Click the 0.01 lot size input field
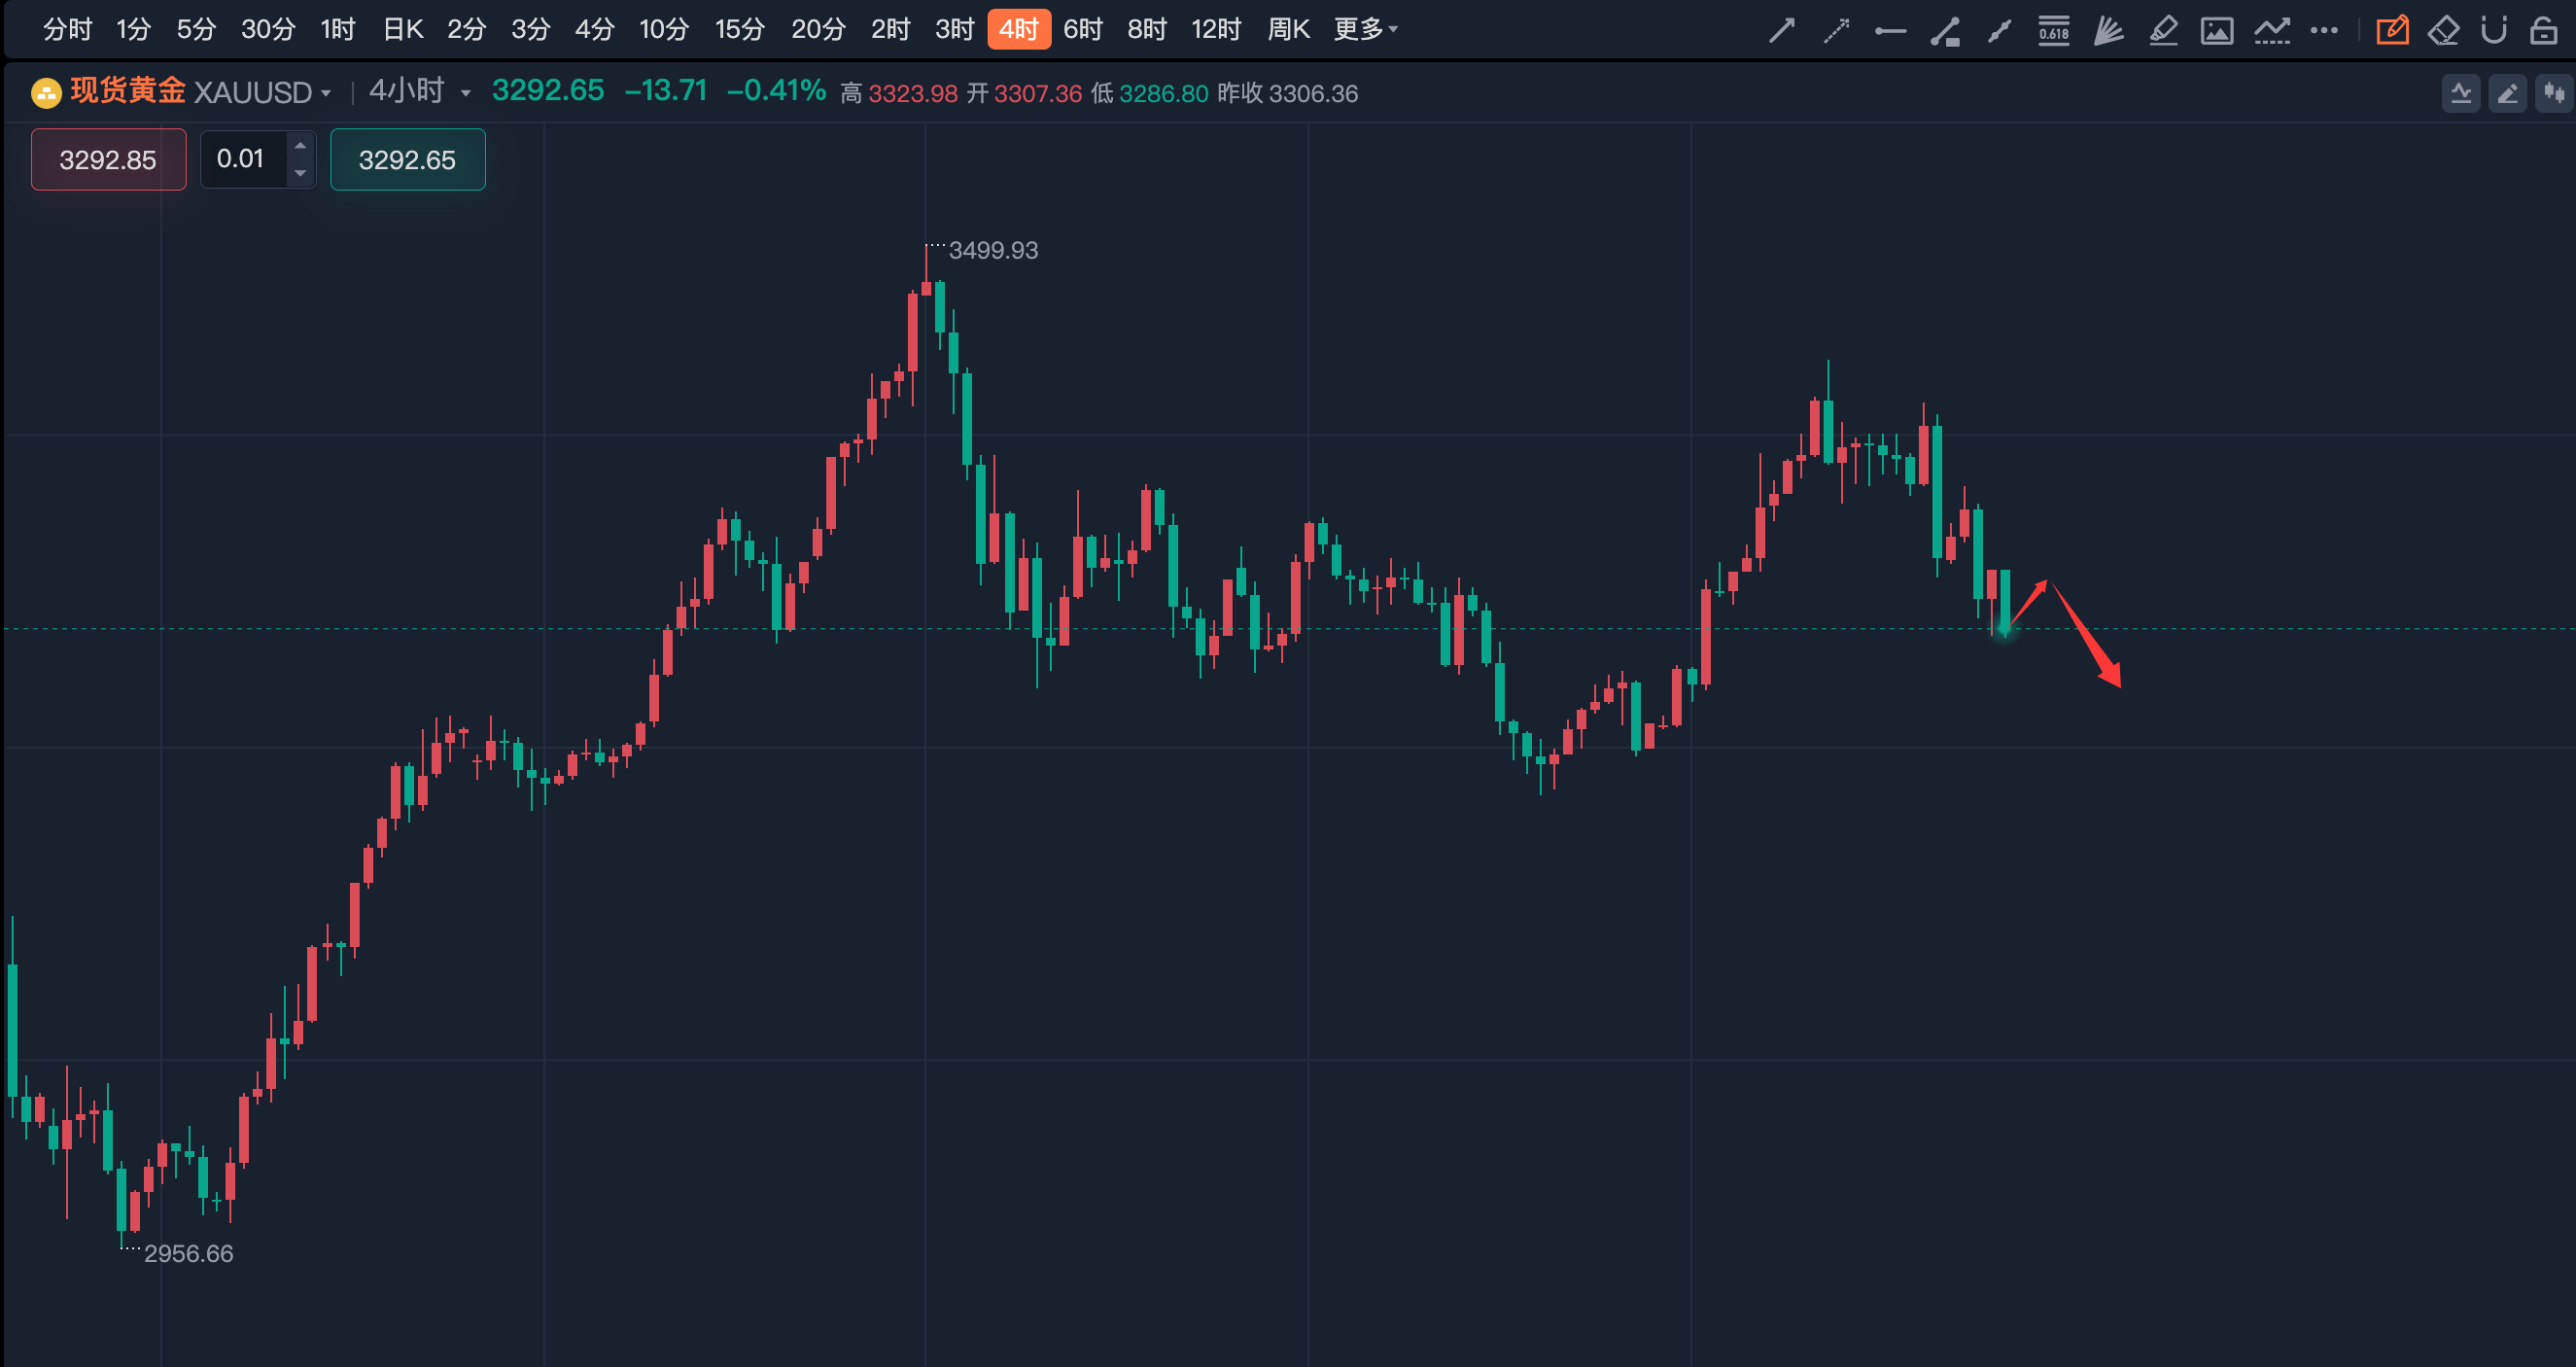 (245, 159)
